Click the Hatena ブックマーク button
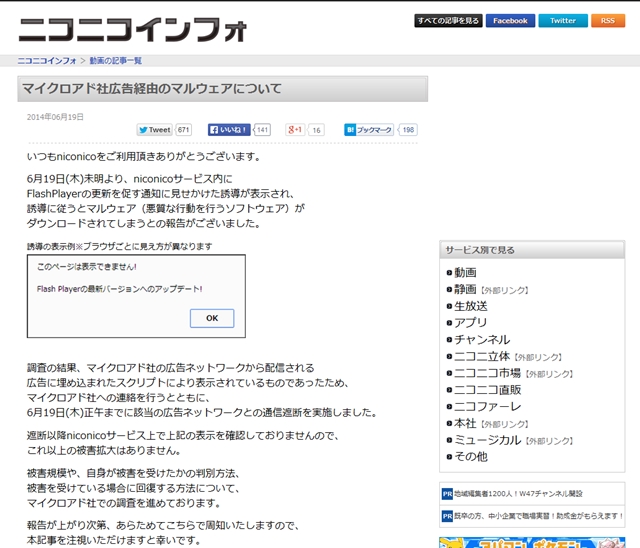Viewport: 640px width, 548px height. click(369, 130)
